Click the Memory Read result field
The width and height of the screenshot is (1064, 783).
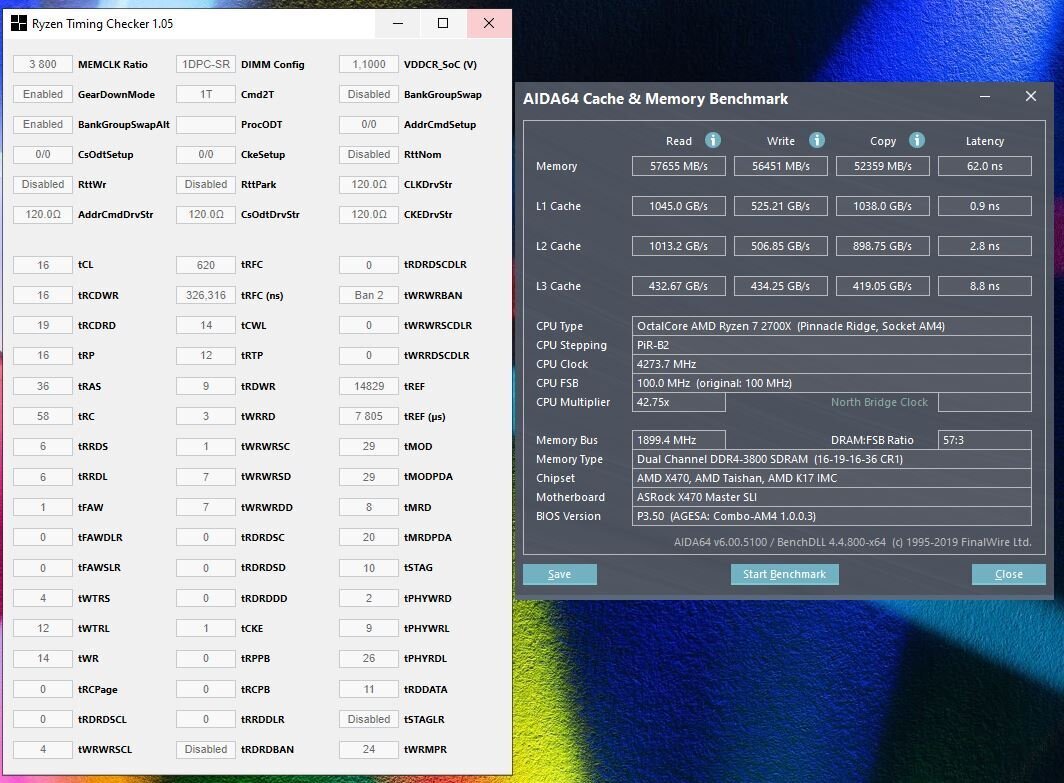click(678, 166)
